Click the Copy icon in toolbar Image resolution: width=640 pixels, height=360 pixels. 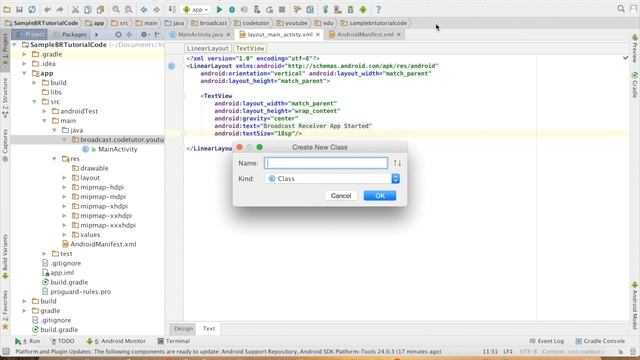[x=88, y=9]
